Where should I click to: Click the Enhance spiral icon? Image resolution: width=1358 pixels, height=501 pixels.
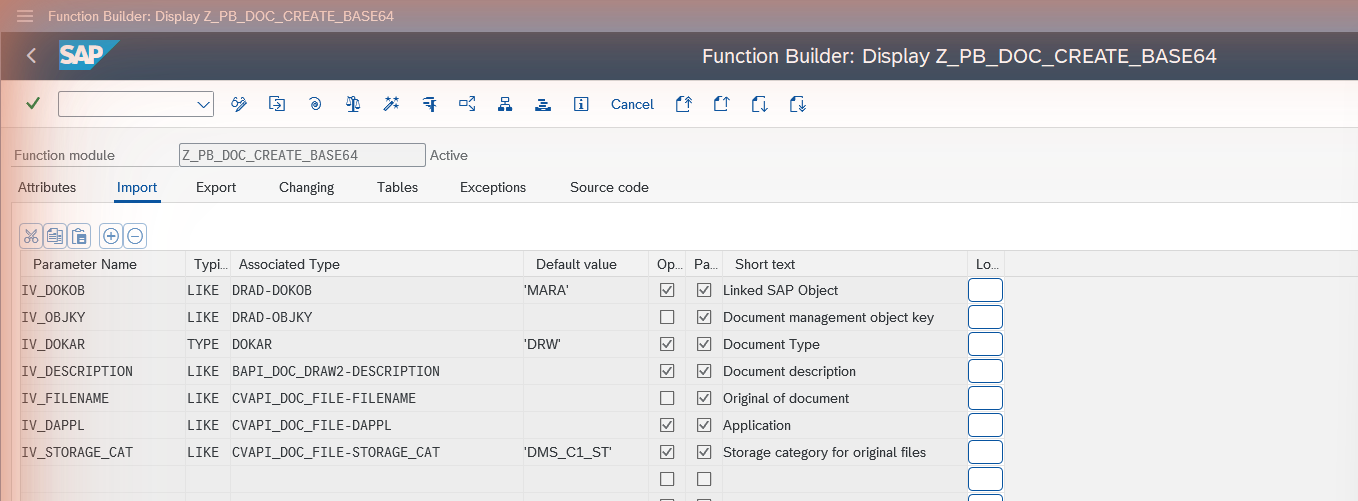click(315, 104)
